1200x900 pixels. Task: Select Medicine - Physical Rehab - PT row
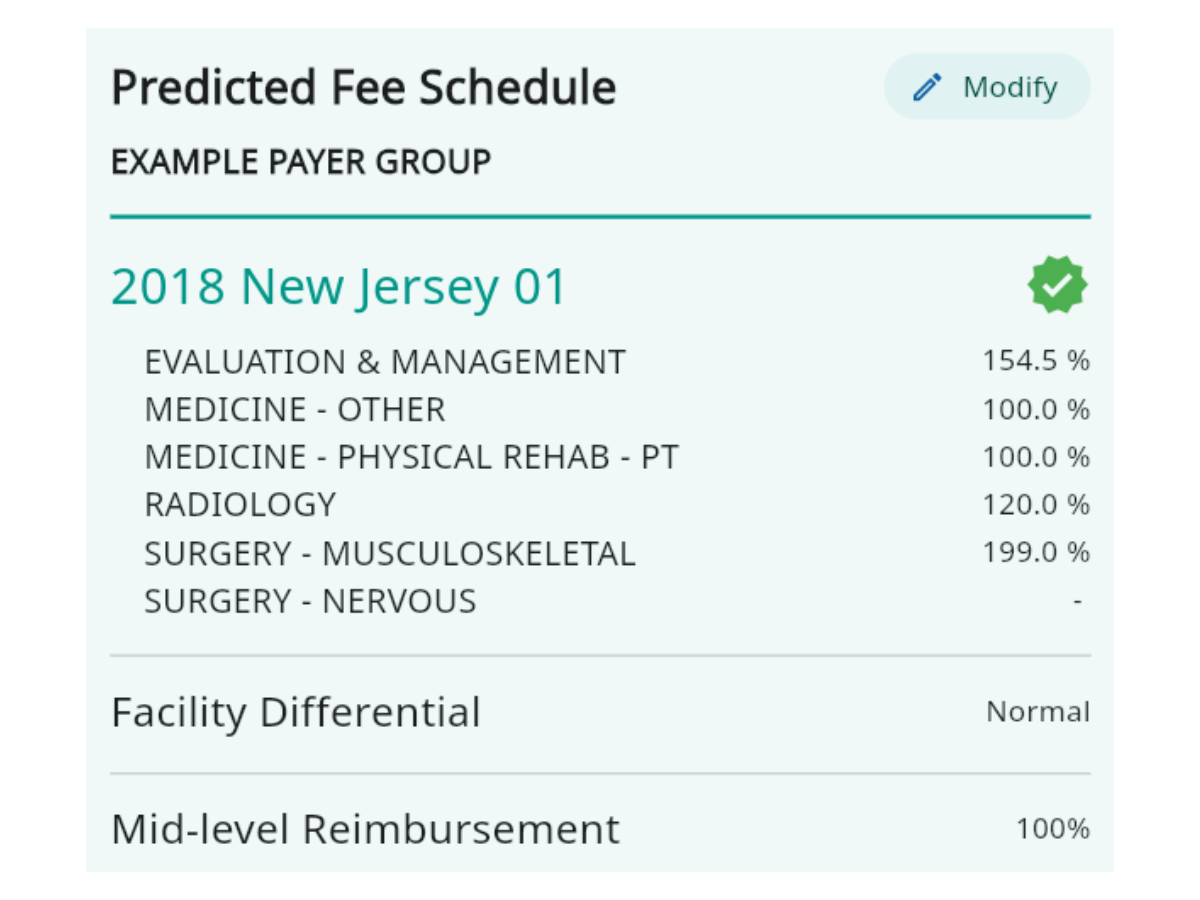(x=600, y=457)
